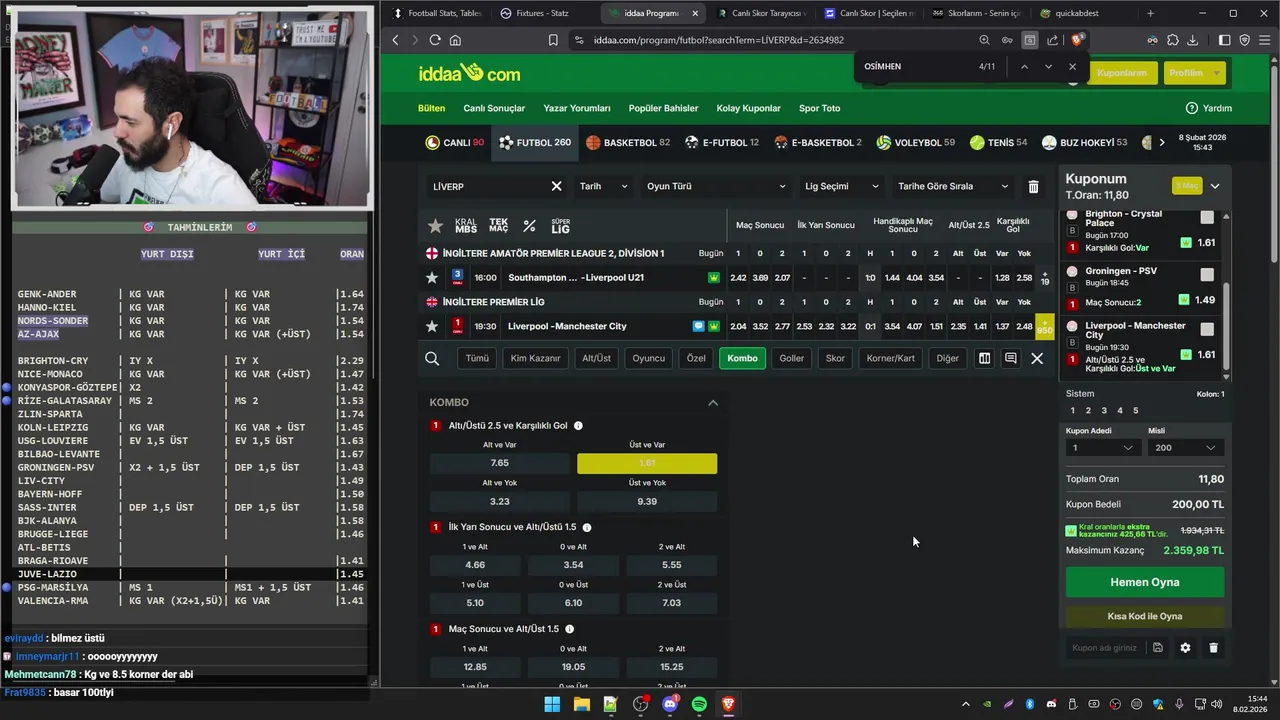Viewport: 1280px width, 720px height.
Task: Open coupon settings gear icon
Action: click(x=1185, y=648)
